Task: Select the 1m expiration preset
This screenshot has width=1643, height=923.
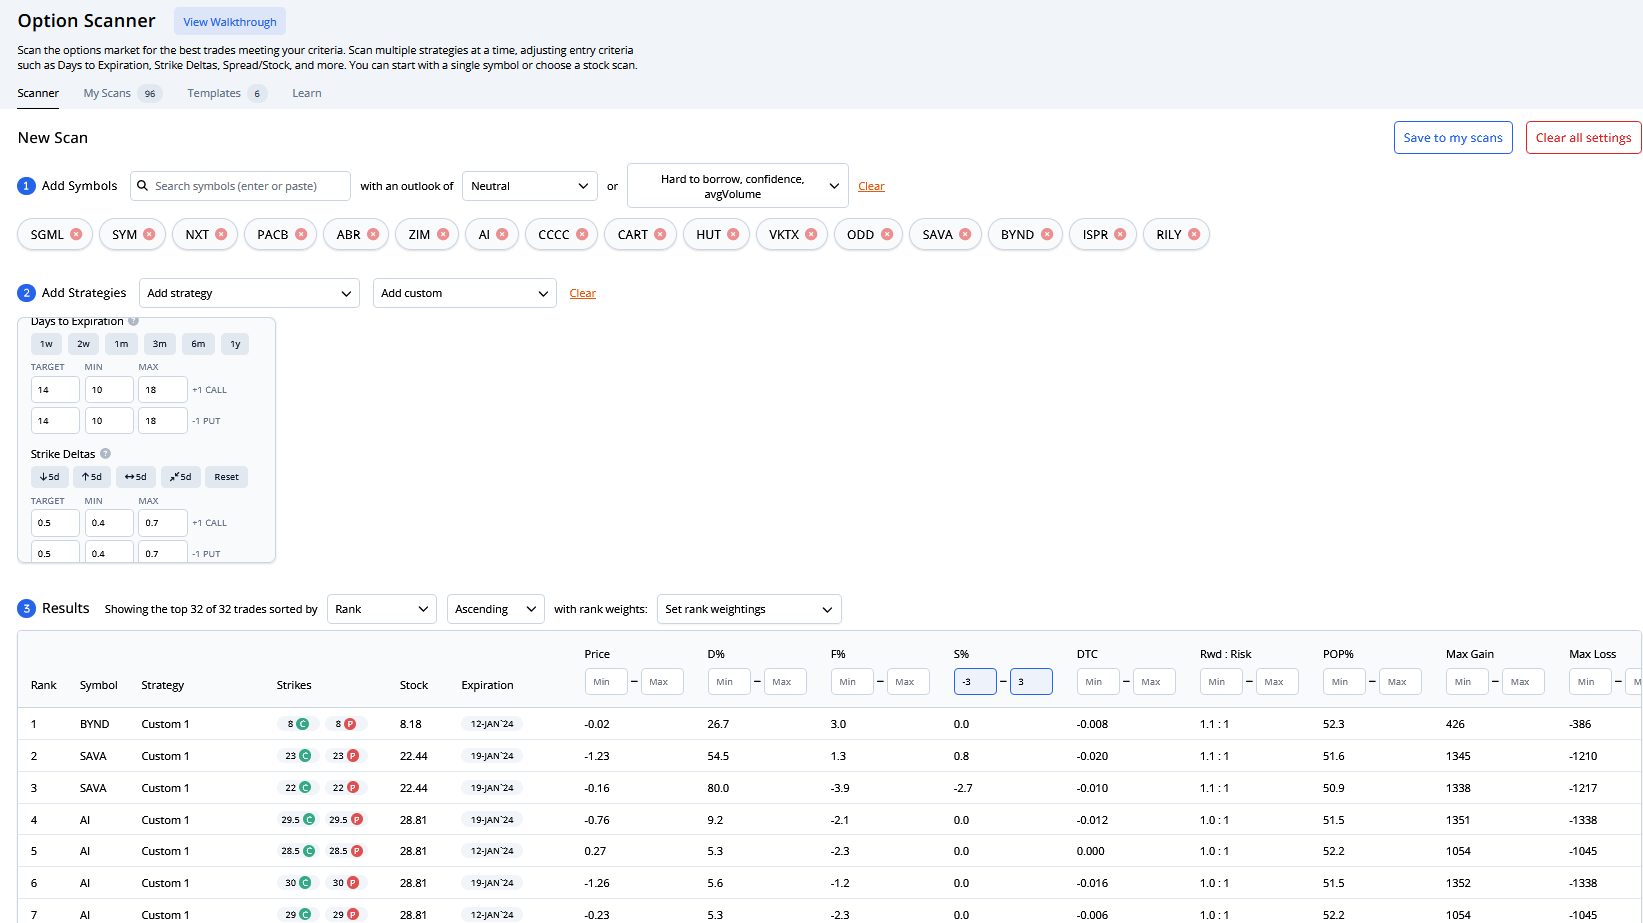Action: (121, 344)
